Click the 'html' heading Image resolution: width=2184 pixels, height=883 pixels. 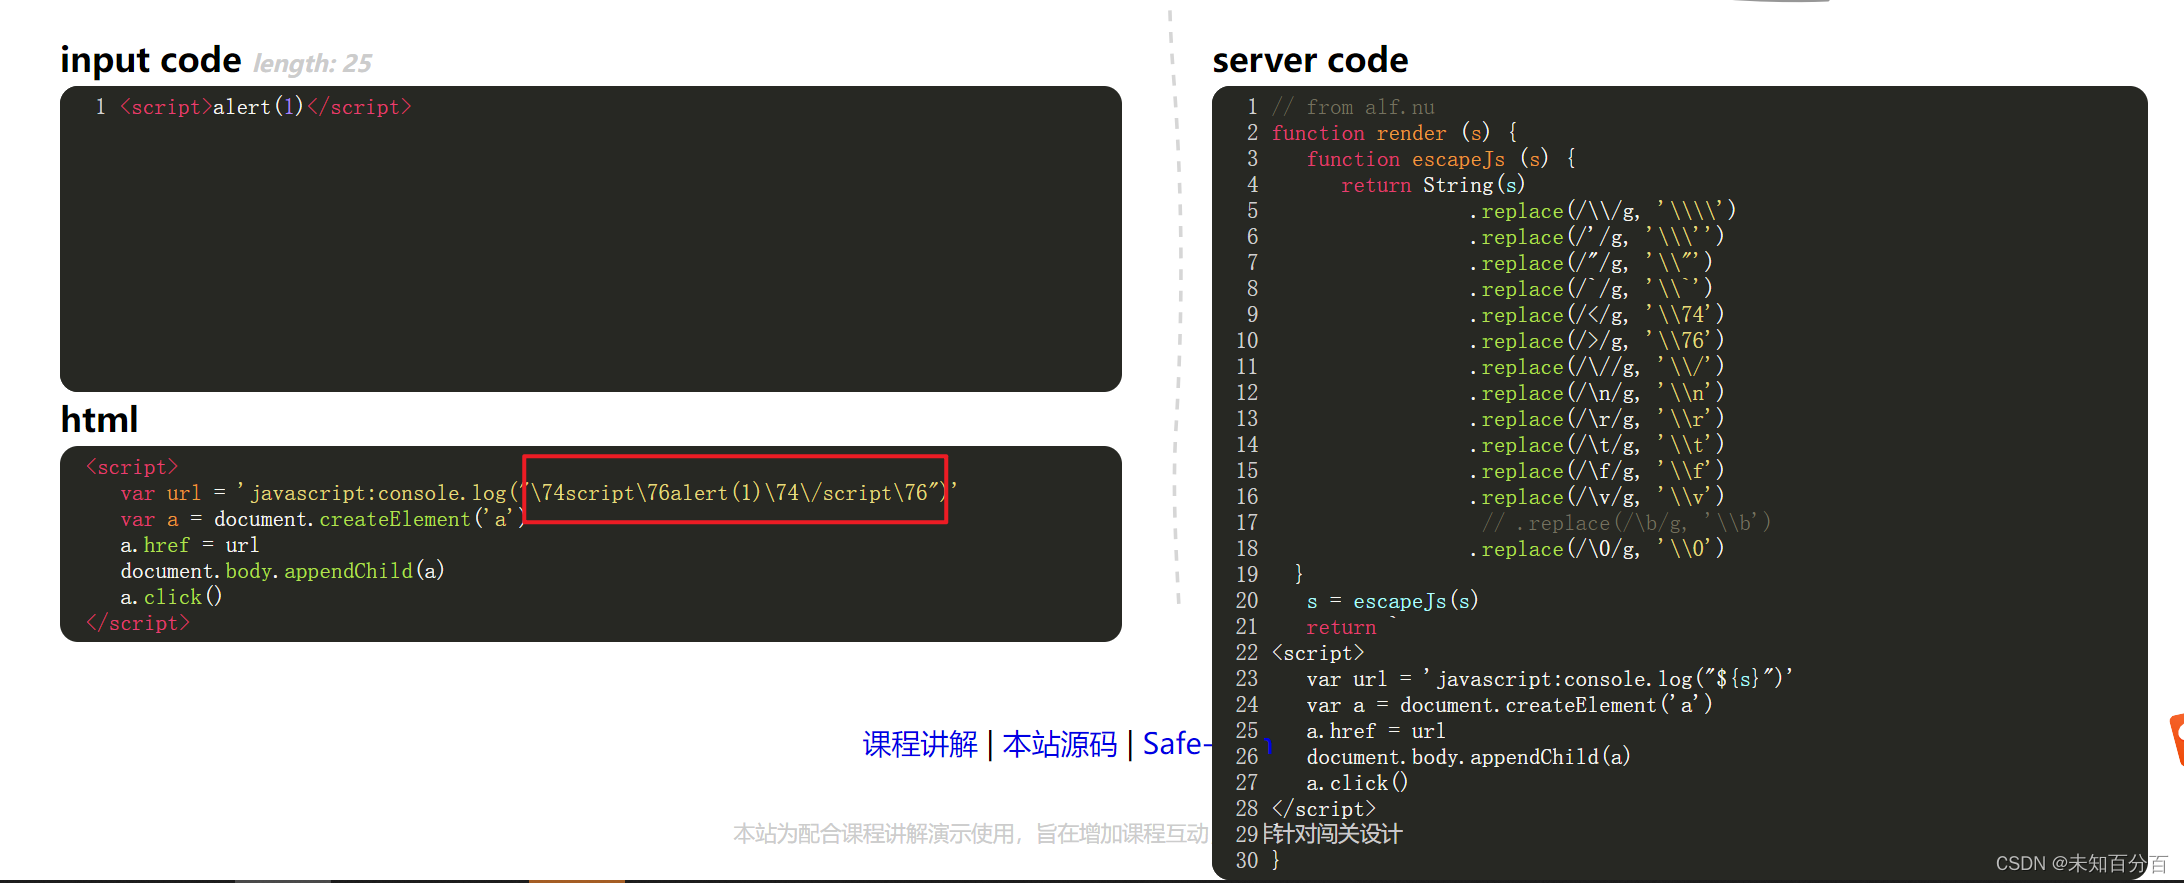click(99, 419)
